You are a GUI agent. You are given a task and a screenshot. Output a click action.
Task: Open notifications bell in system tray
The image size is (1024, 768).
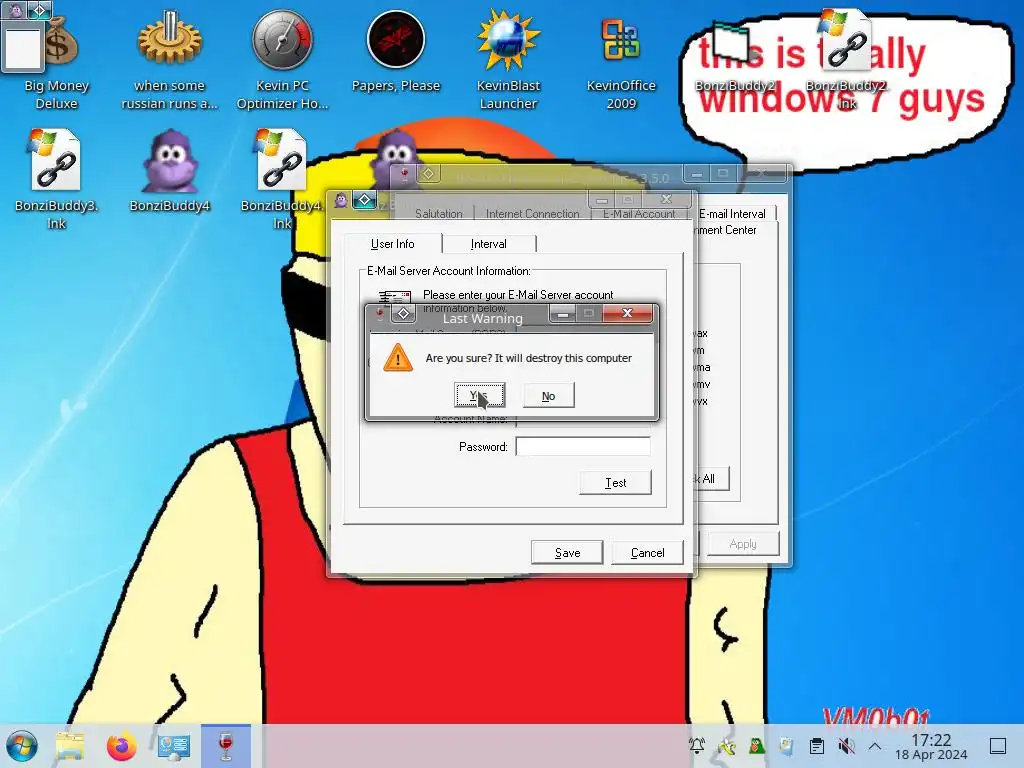click(697, 746)
